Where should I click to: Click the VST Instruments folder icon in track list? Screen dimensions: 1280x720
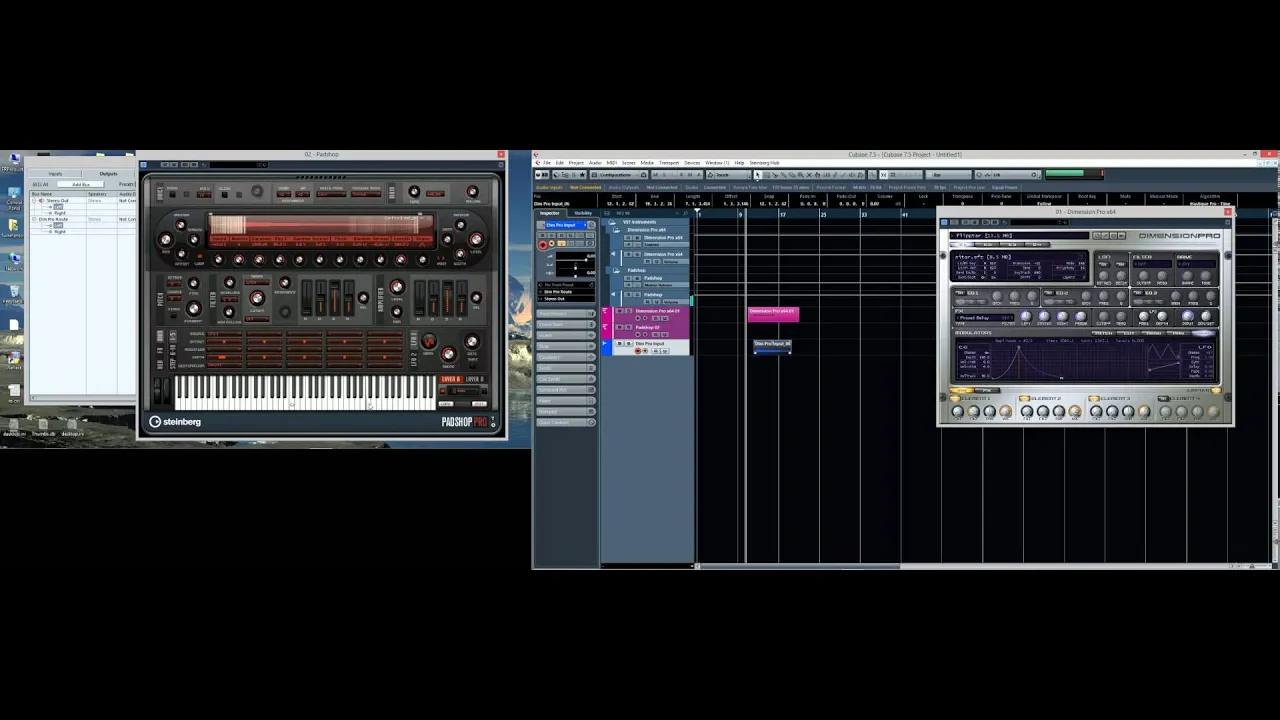click(612, 222)
